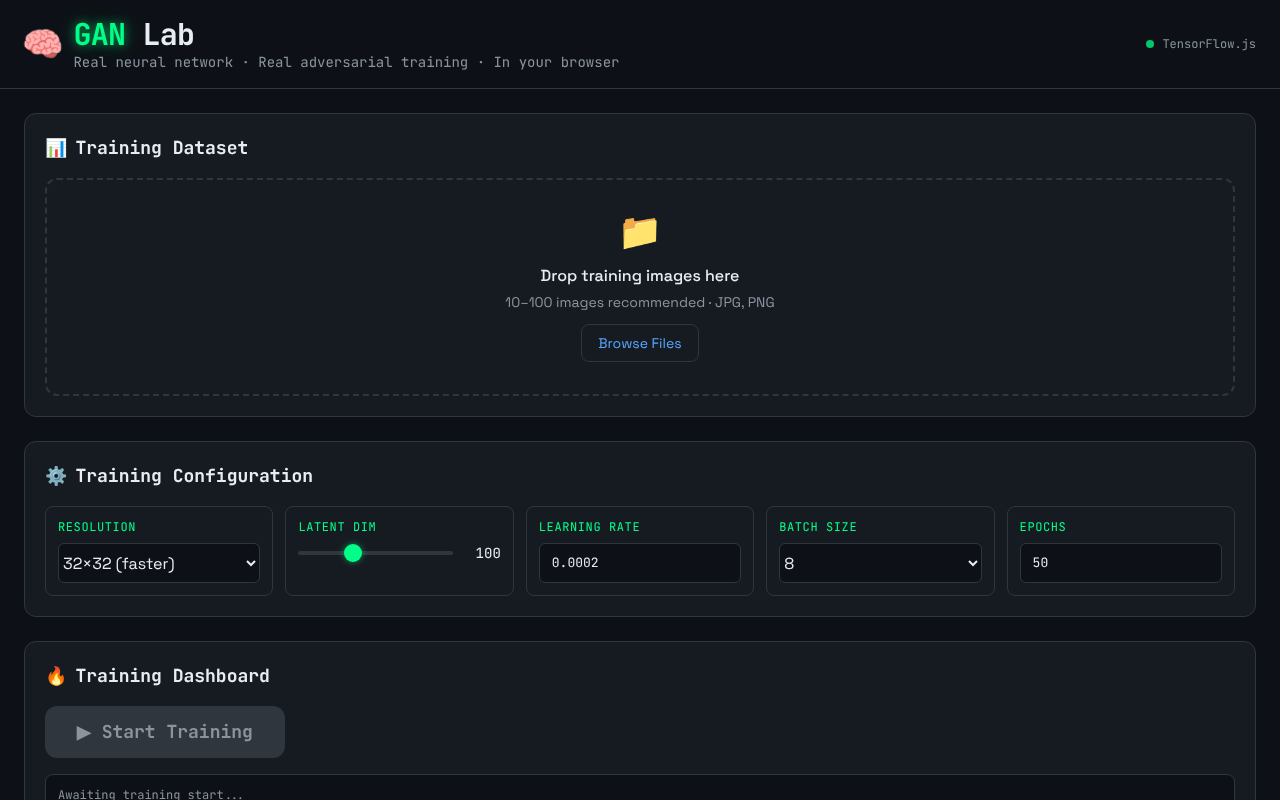Click the Training Configuration heading
Image resolution: width=1280 pixels, height=800 pixels.
194,476
